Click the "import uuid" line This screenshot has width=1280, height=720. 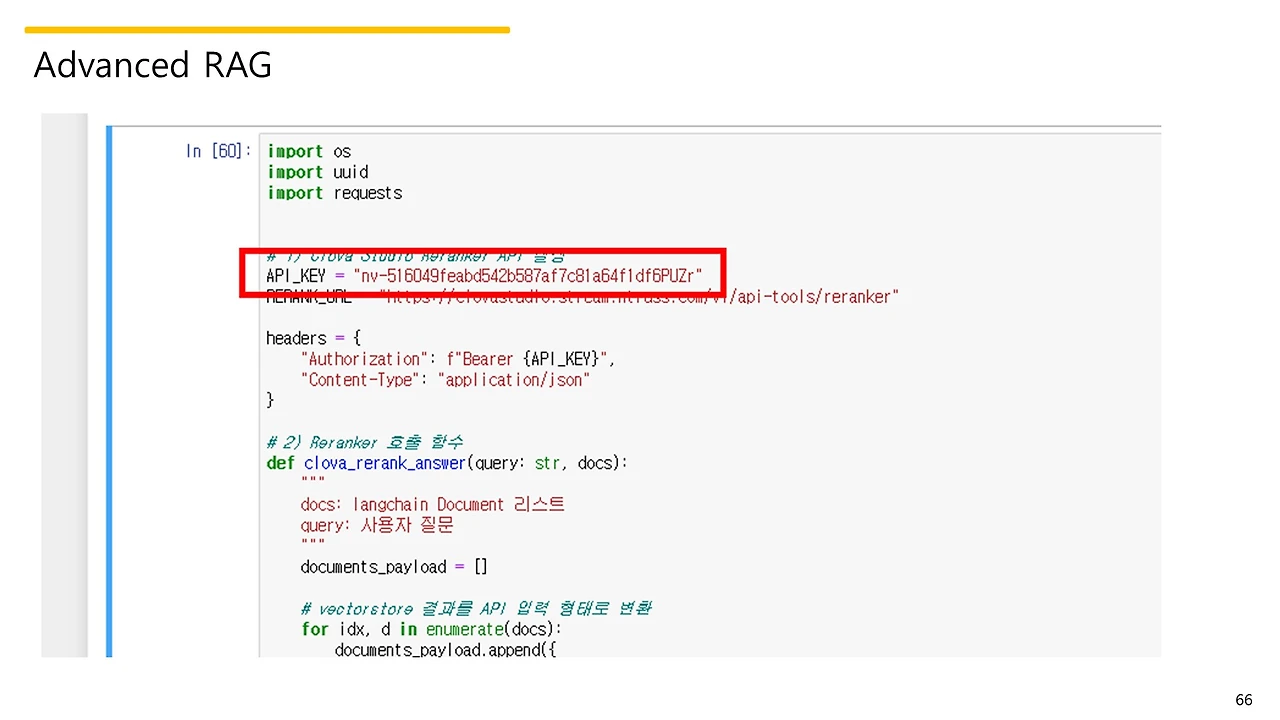tap(318, 172)
